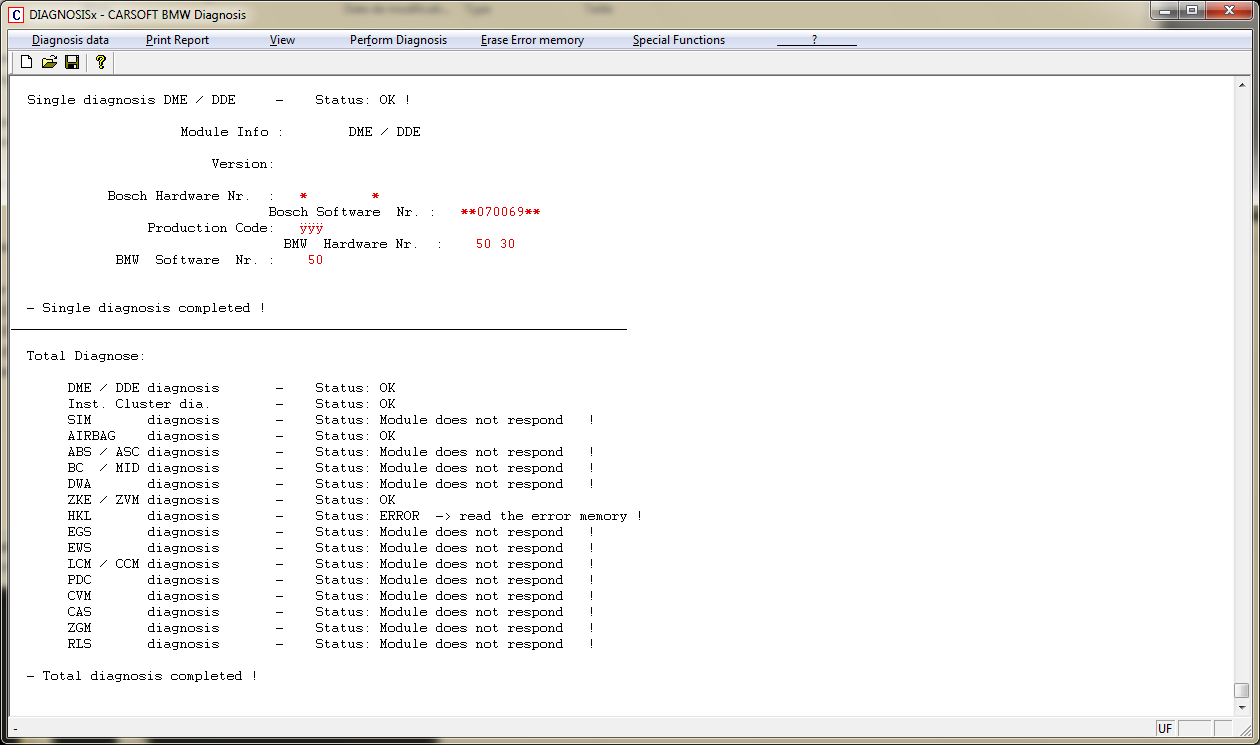The image size is (1260, 745).
Task: Click the ABS / ASC diagnosis row
Action: pyautogui.click(x=331, y=452)
